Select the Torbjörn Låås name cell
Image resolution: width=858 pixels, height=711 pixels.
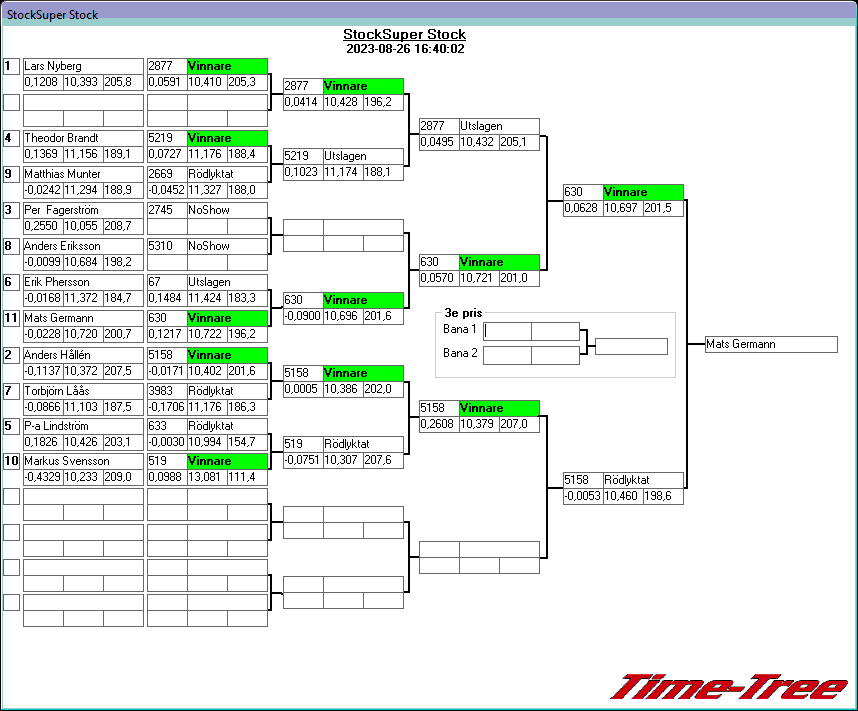(83, 391)
